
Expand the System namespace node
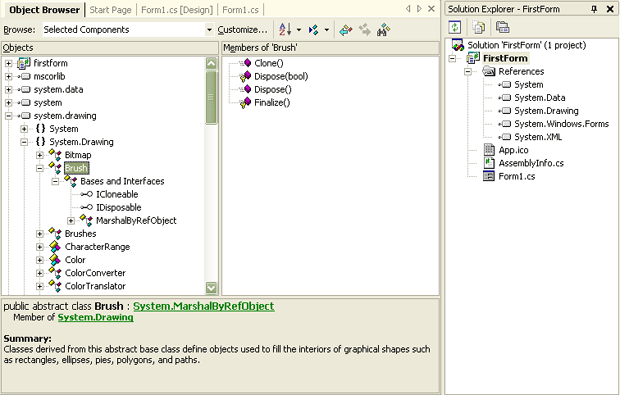point(24,129)
